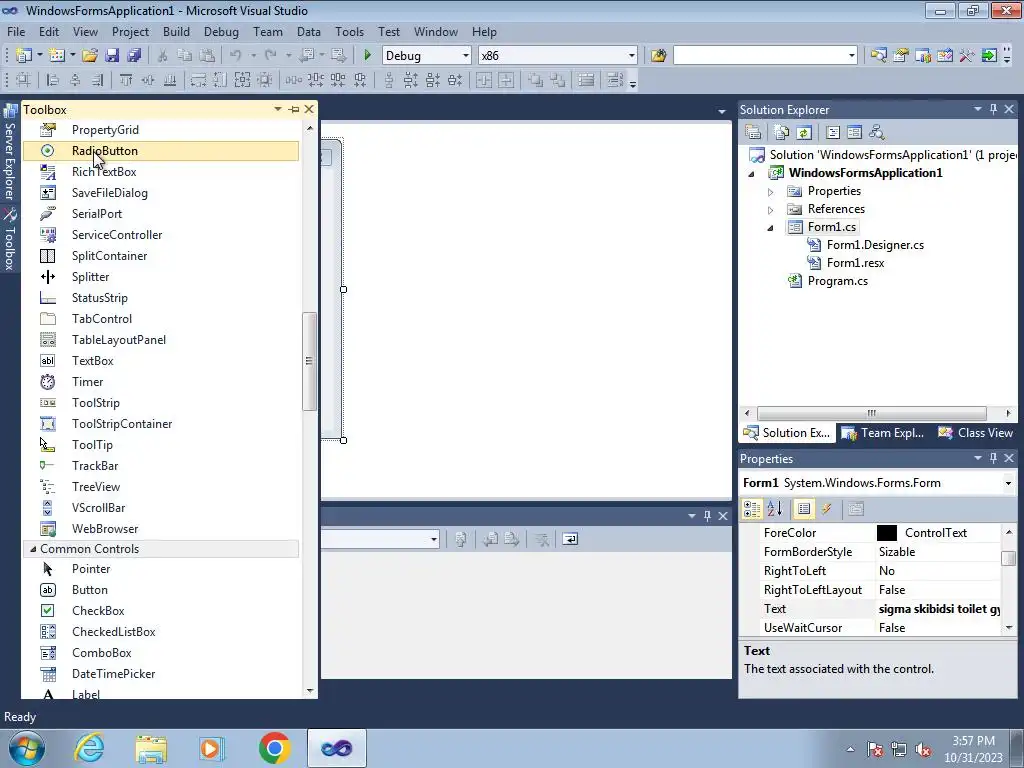The height and width of the screenshot is (768, 1024).
Task: Switch to the Class View tab
Action: pos(976,433)
